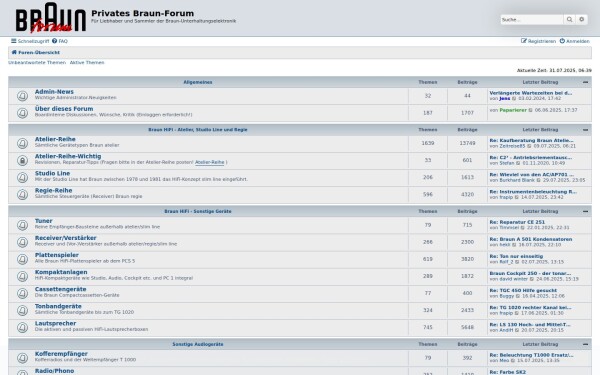Screen dimensions: 600x375
Task: Click status icon beside Lautsprecher
Action: tap(22, 328)
